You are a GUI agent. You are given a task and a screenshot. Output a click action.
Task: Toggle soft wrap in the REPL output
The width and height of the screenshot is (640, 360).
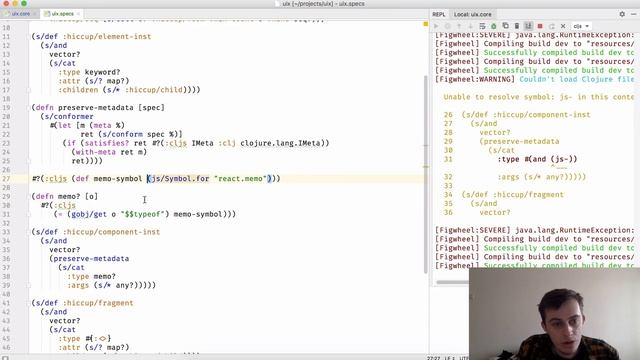pyautogui.click(x=482, y=26)
